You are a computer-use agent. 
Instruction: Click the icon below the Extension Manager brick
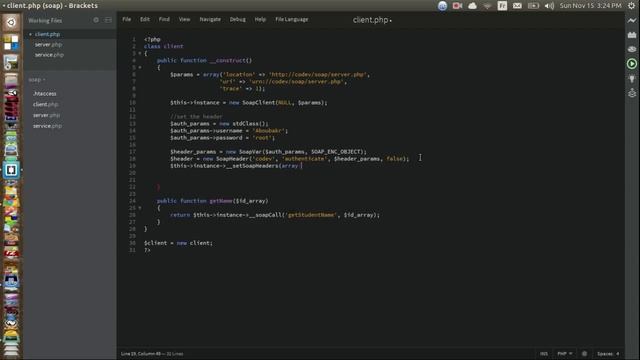pos(632,49)
